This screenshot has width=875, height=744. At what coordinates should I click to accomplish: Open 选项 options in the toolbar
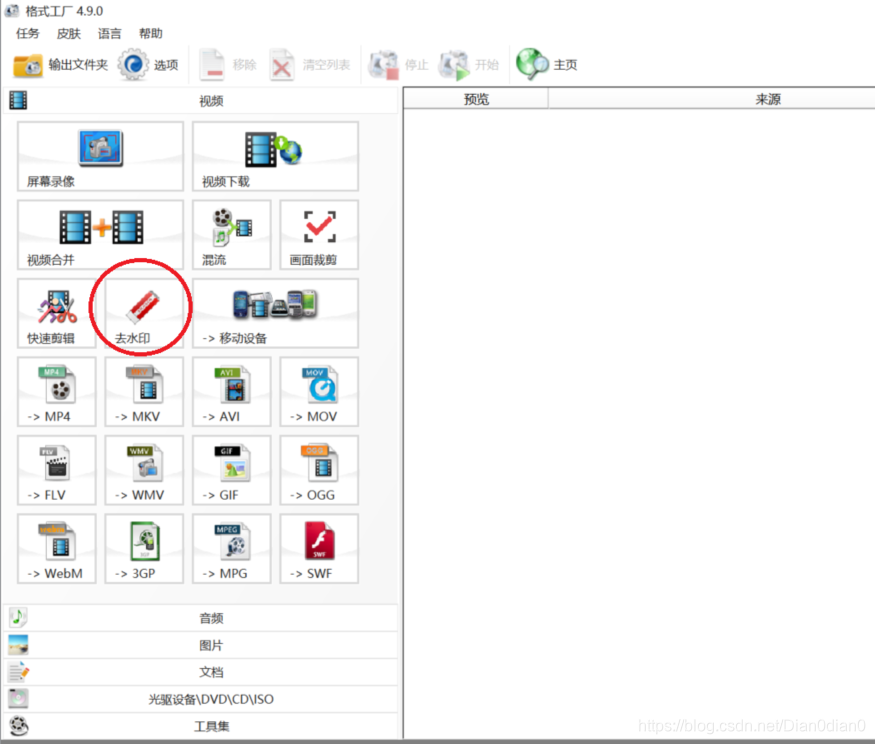click(148, 65)
